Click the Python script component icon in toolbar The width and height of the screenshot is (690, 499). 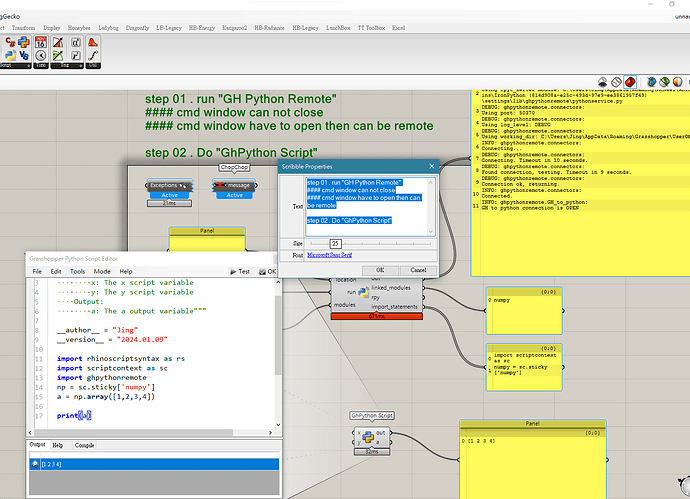click(22, 42)
